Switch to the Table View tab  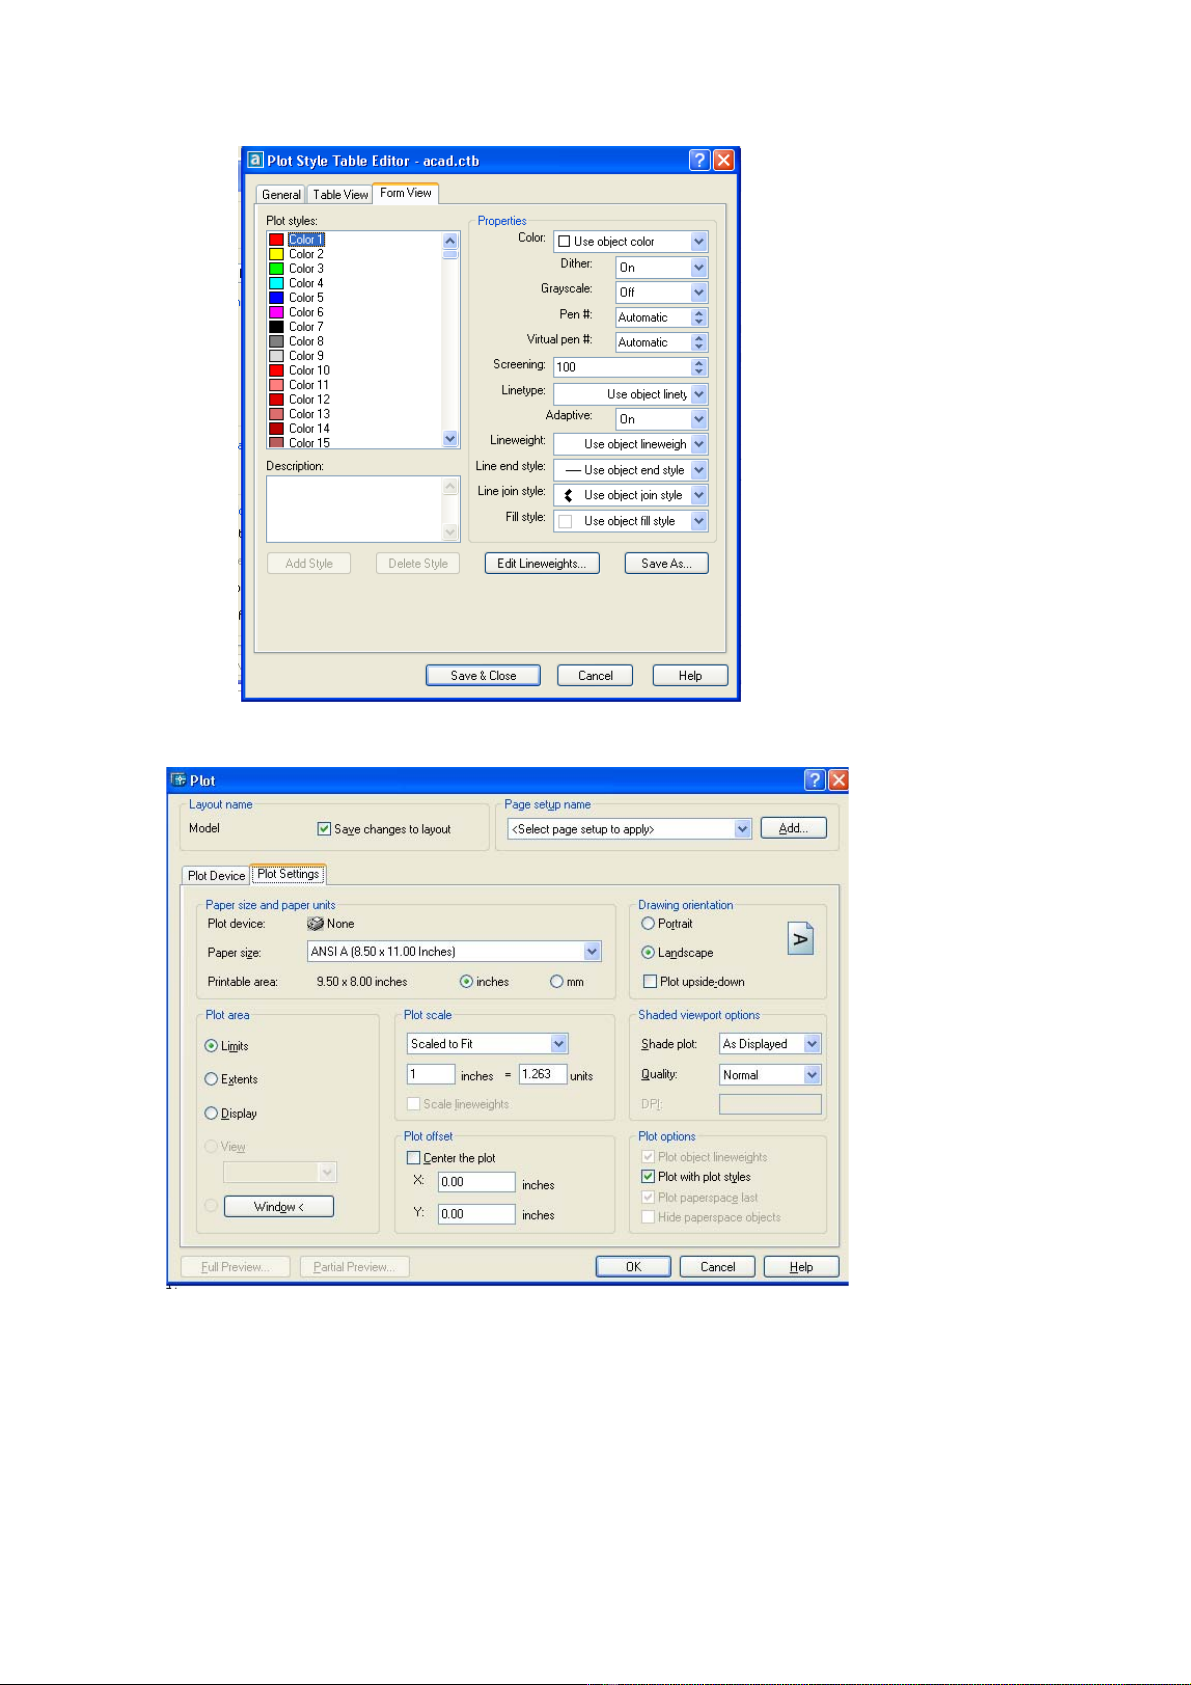point(340,195)
